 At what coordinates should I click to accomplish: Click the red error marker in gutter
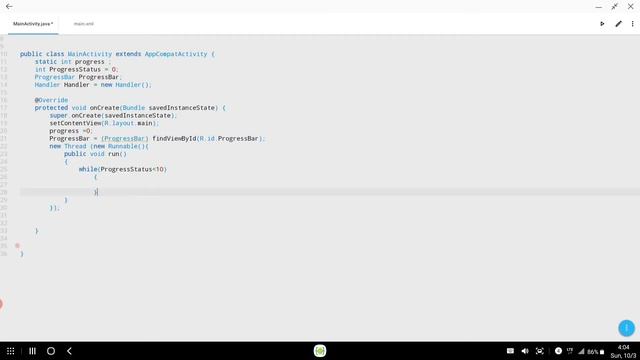coord(17,246)
